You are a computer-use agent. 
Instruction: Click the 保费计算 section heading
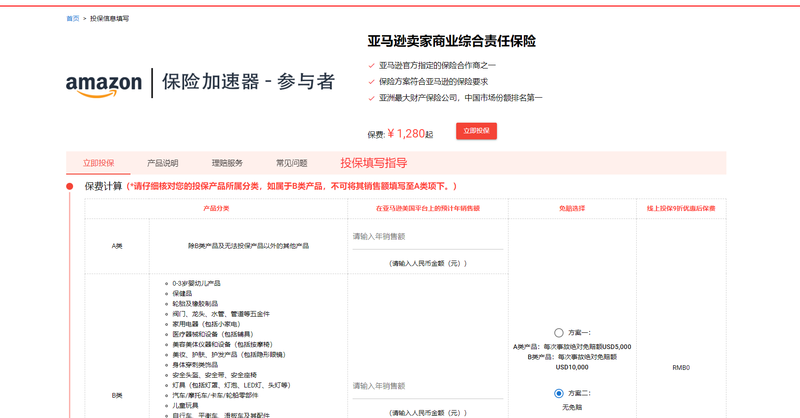[x=103, y=186]
